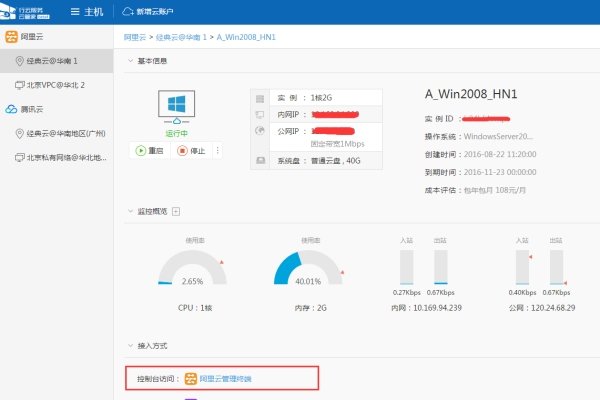Screen dimensions: 600x400
Task: Click the instance spec icon beside 1核2G
Action: [x=260, y=99]
